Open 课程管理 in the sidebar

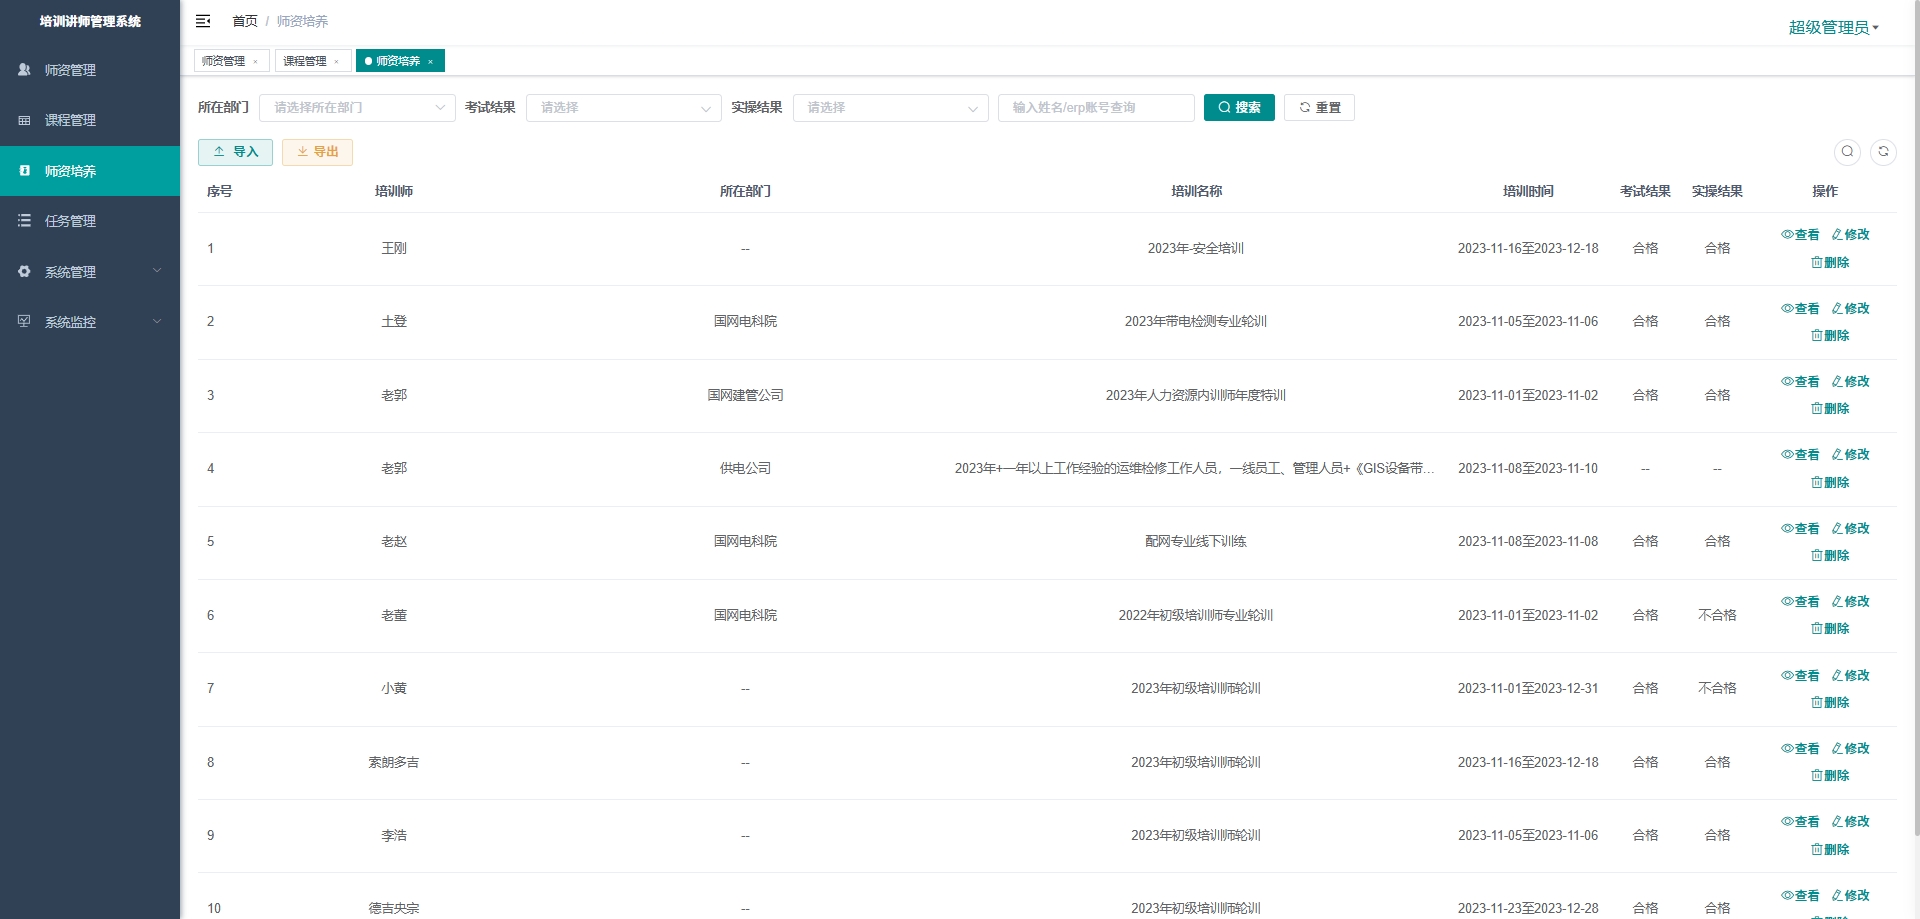coord(90,120)
